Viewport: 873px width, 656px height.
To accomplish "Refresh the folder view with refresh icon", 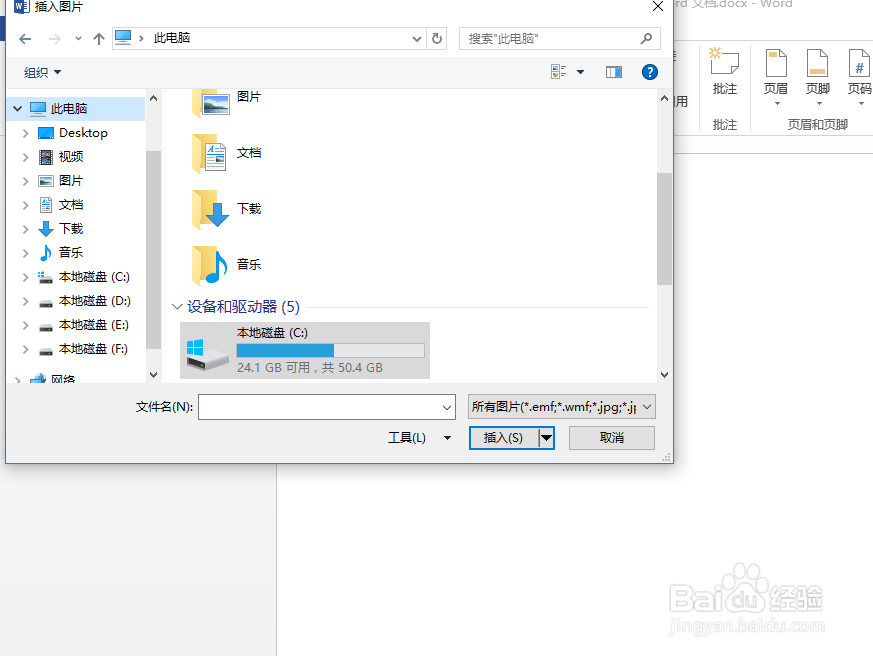I will (437, 38).
